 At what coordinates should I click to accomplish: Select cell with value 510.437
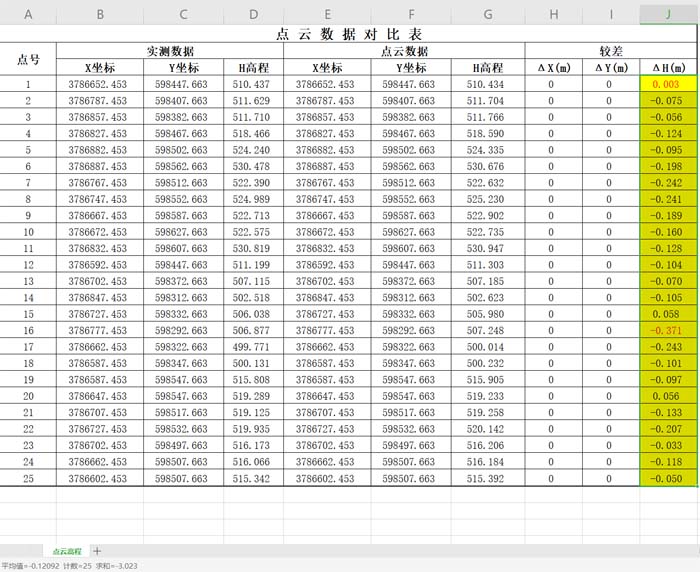pos(253,85)
